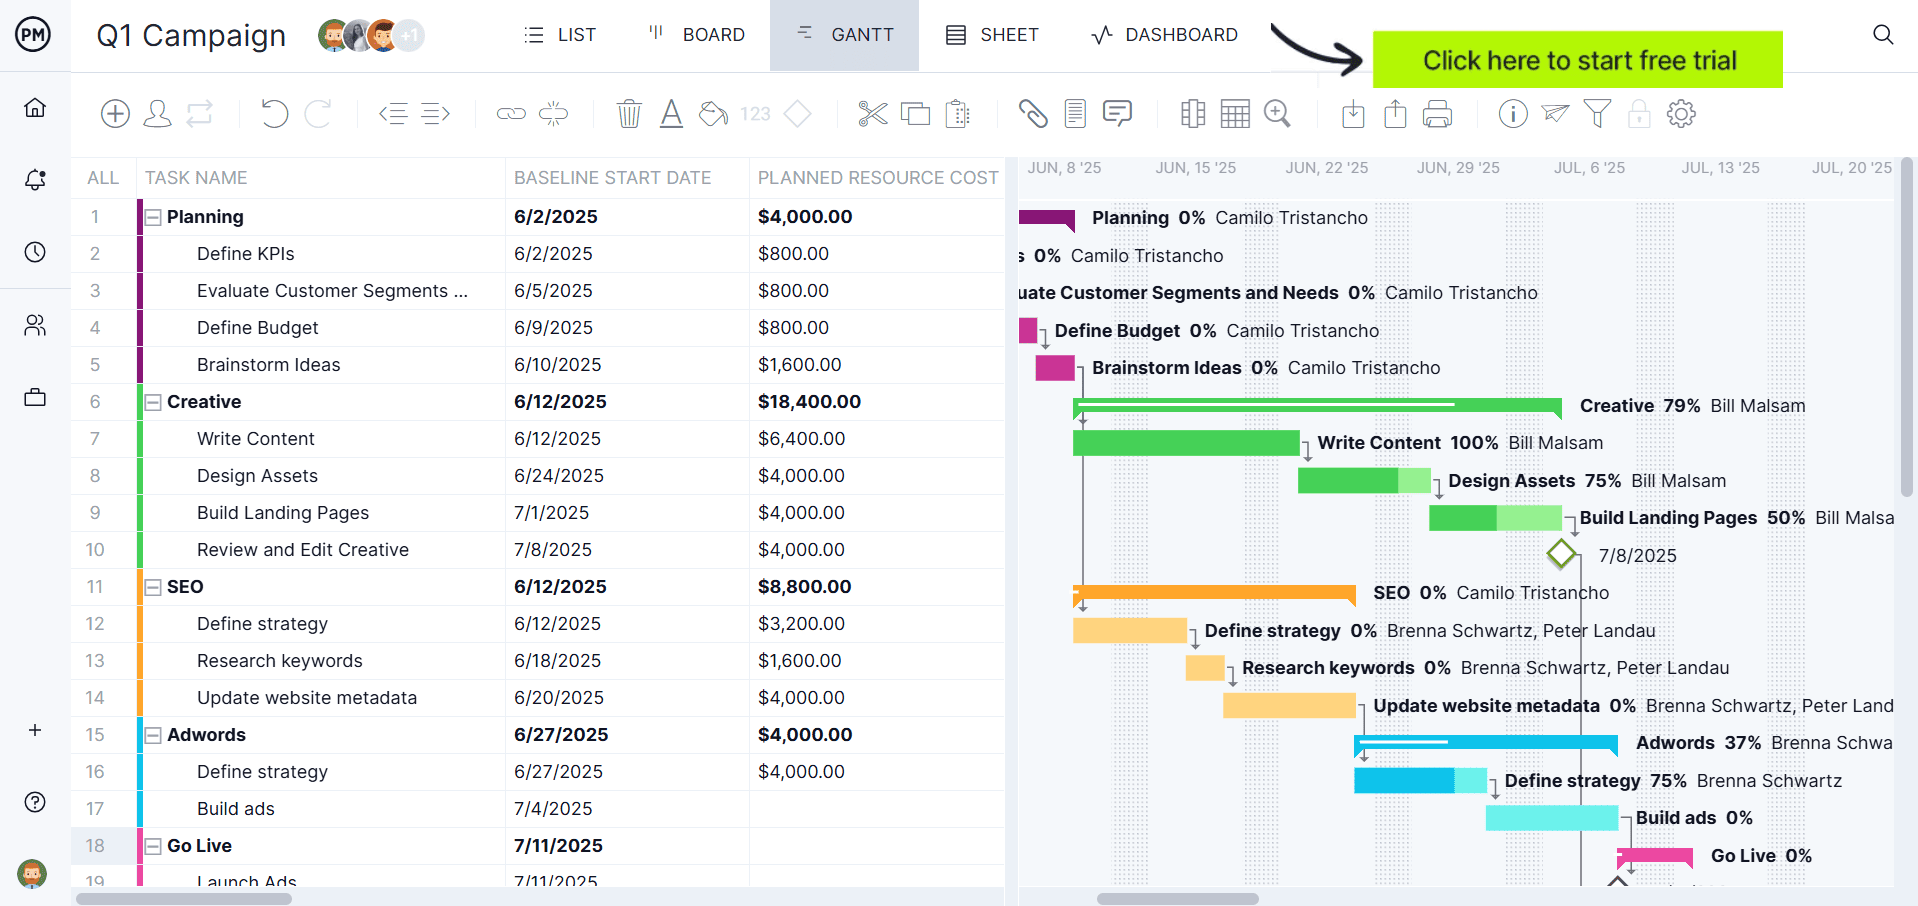This screenshot has width=1918, height=906.
Task: Click the green free trial button
Action: point(1578,60)
